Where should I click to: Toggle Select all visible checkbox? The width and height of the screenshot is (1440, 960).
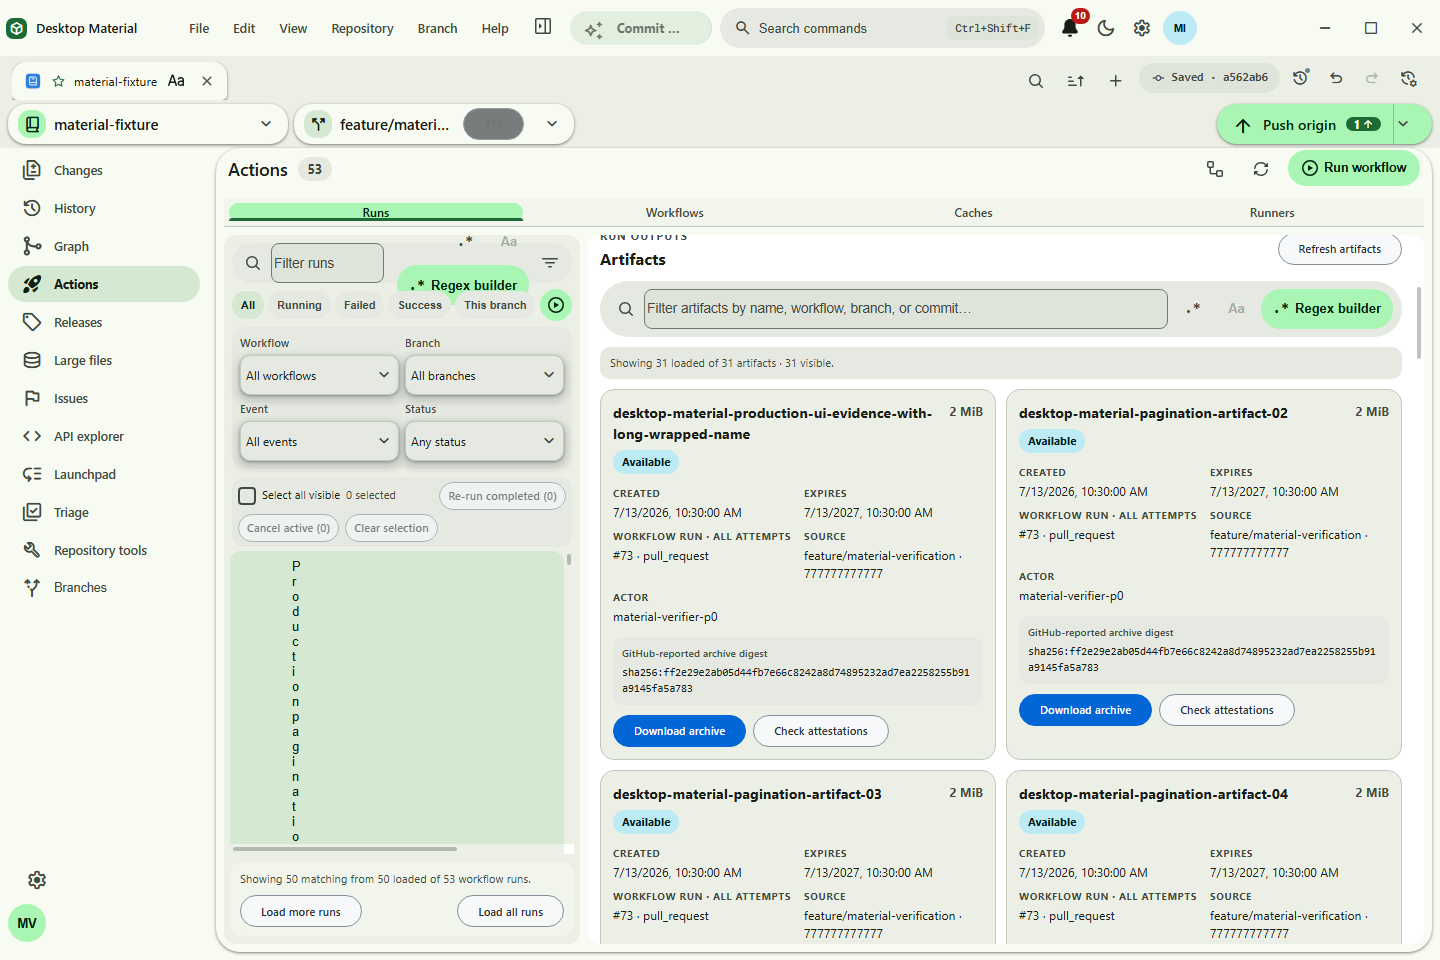coord(247,495)
